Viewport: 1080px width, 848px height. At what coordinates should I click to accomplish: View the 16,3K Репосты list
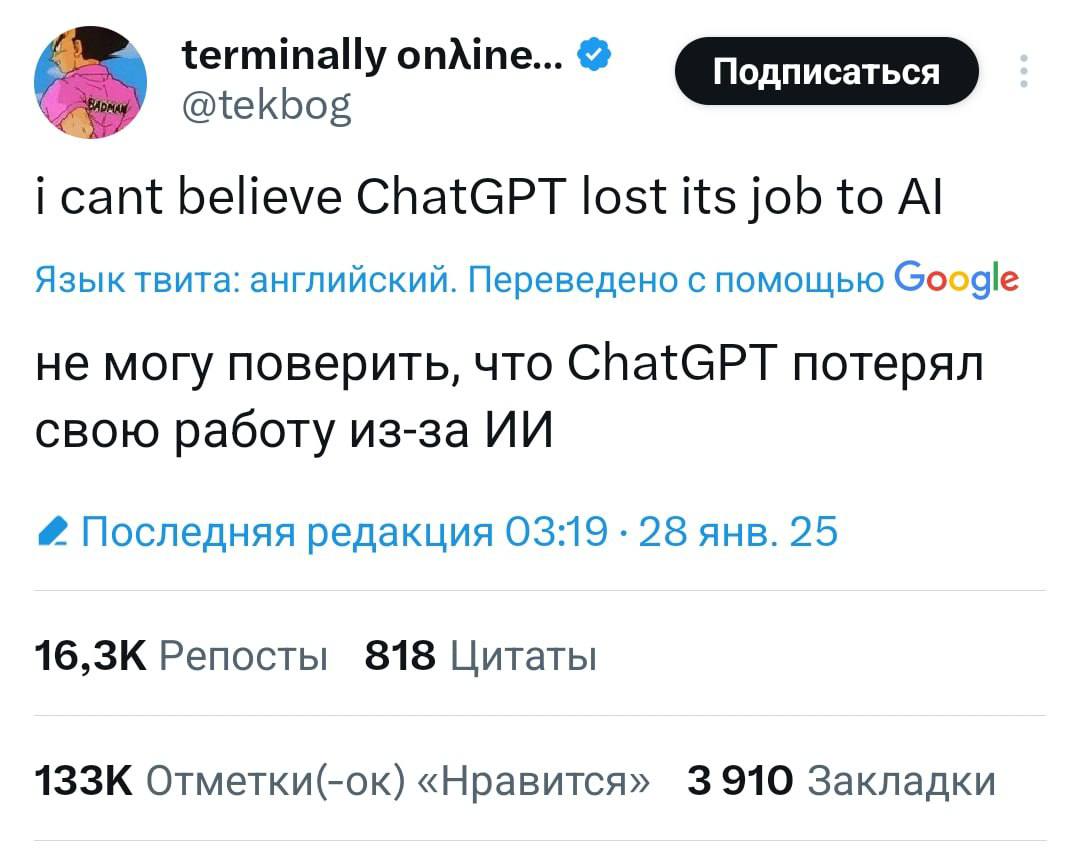pyautogui.click(x=181, y=656)
